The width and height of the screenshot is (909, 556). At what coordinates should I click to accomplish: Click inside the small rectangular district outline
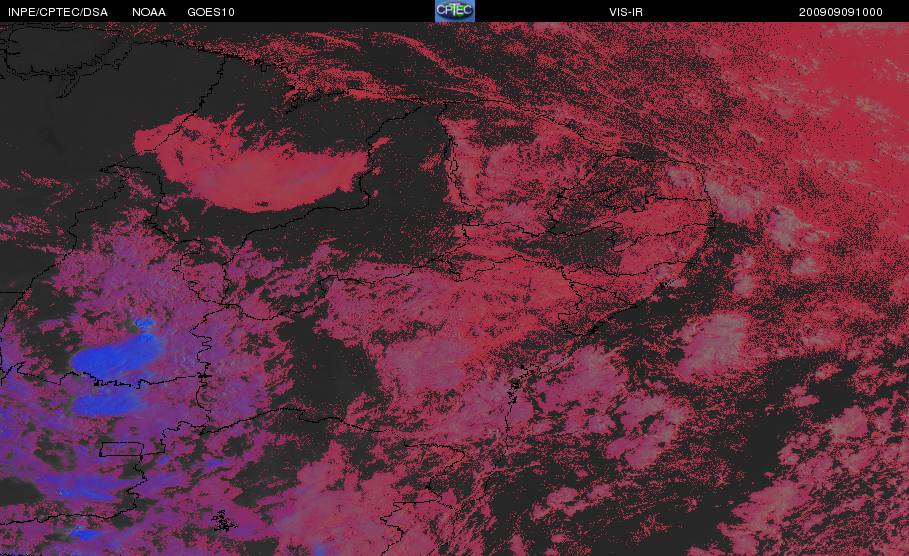122,449
